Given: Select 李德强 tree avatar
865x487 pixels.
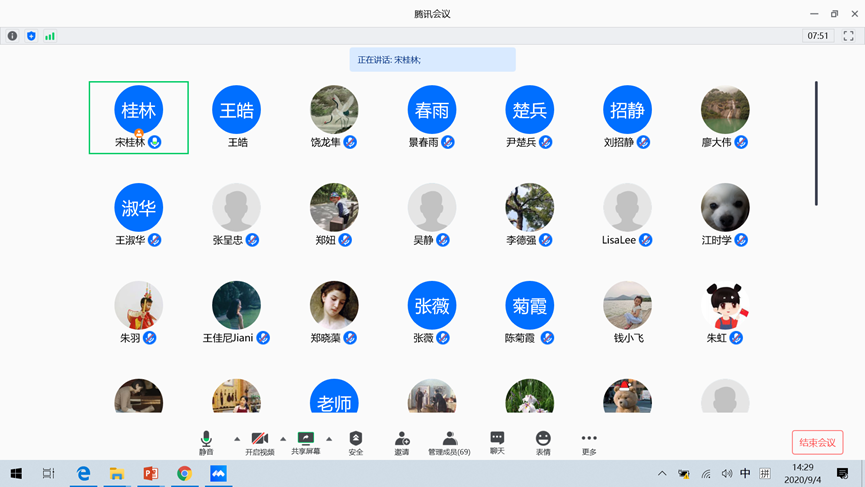Looking at the screenshot, I should [530, 207].
